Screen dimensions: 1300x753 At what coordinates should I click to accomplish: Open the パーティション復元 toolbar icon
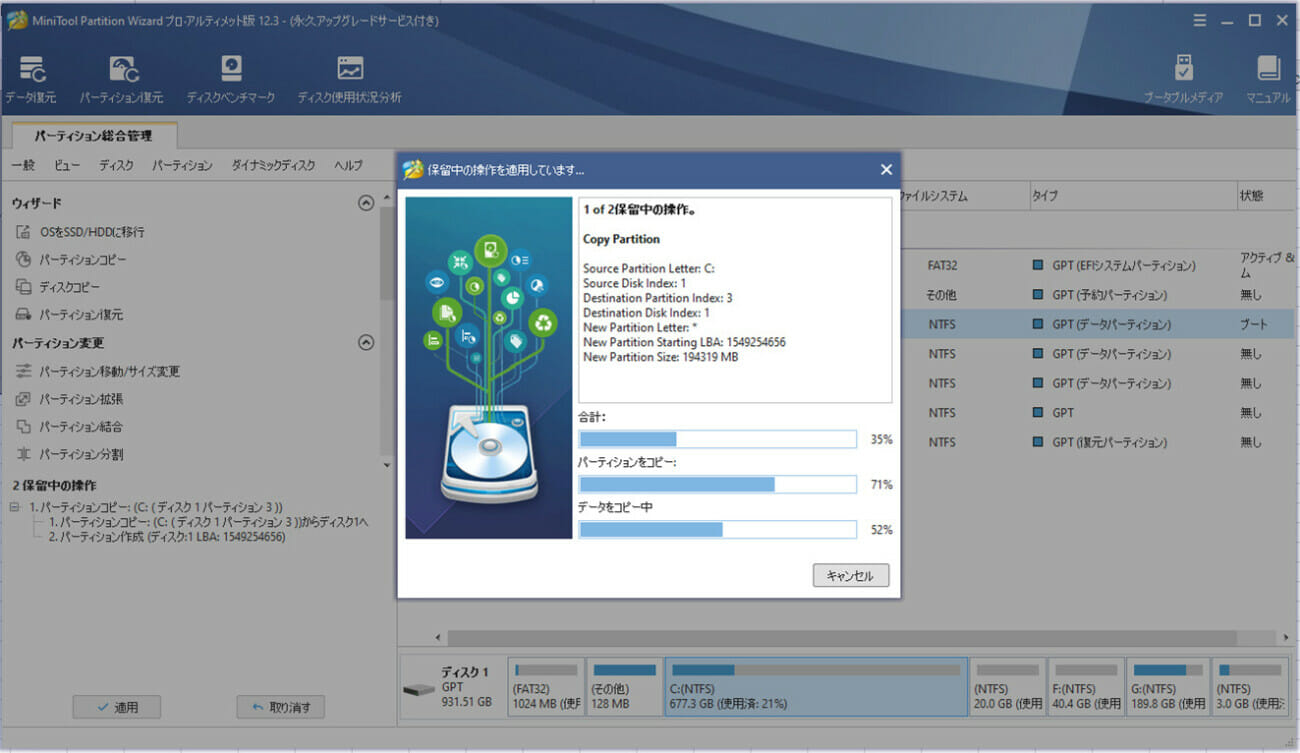coord(121,80)
